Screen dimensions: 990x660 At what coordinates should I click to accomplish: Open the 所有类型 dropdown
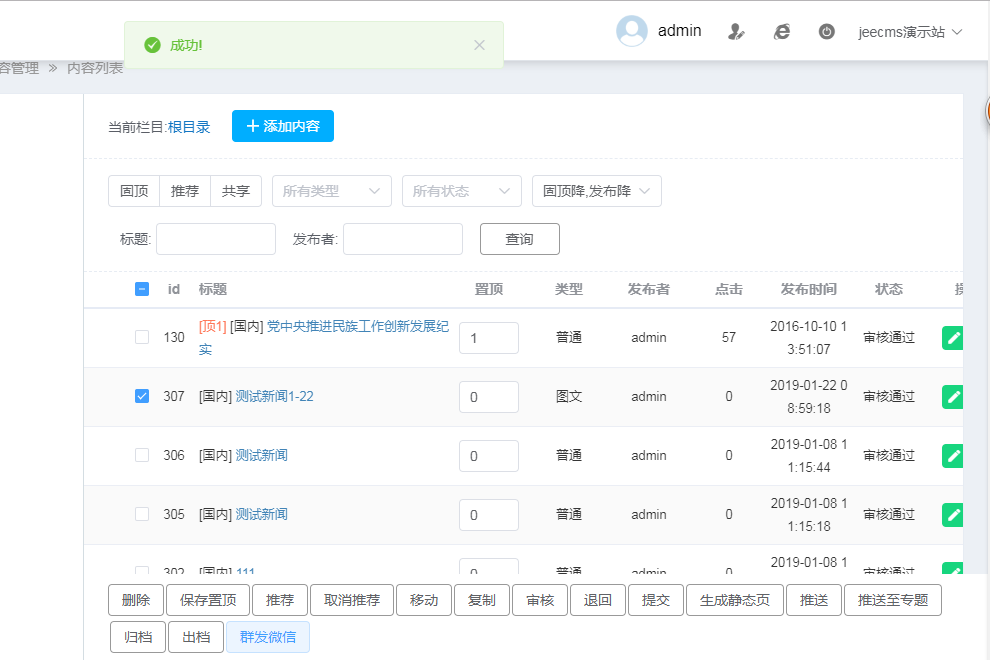(331, 191)
